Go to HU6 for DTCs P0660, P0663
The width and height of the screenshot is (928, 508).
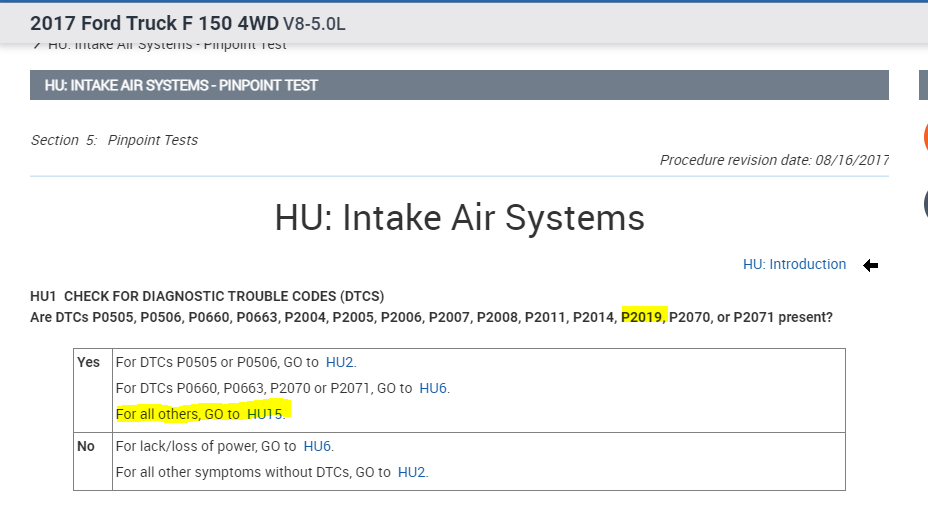tap(433, 388)
